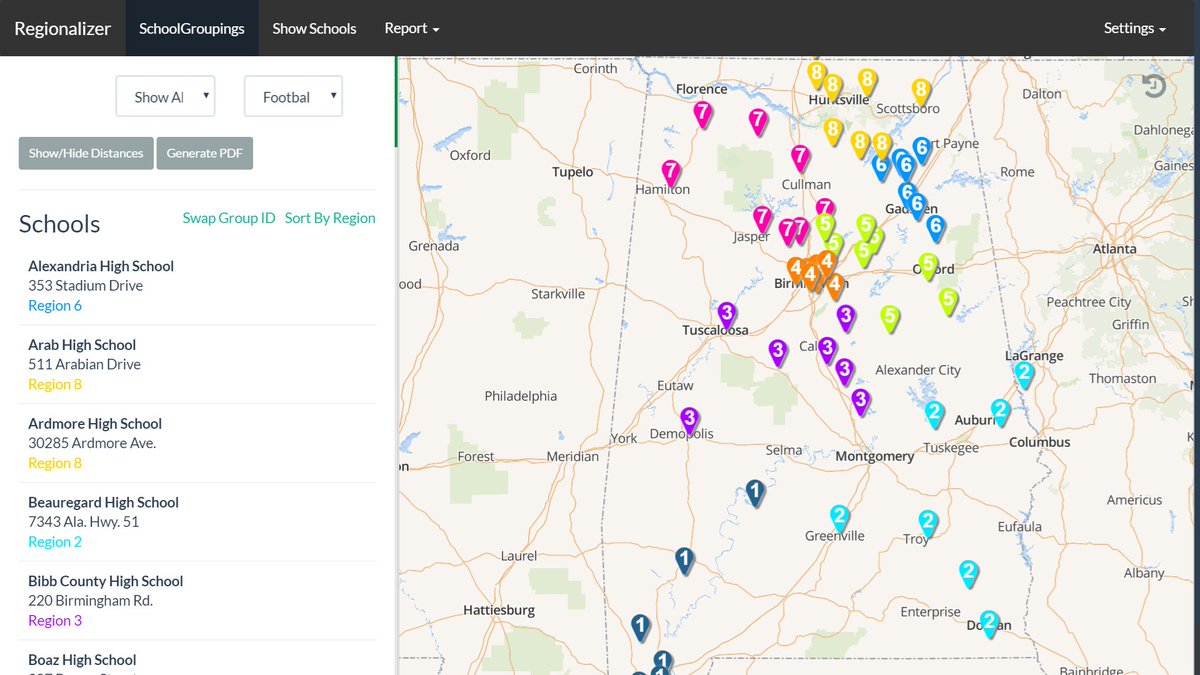Viewport: 1200px width, 675px height.
Task: Click the Sort By Region link
Action: tap(330, 217)
